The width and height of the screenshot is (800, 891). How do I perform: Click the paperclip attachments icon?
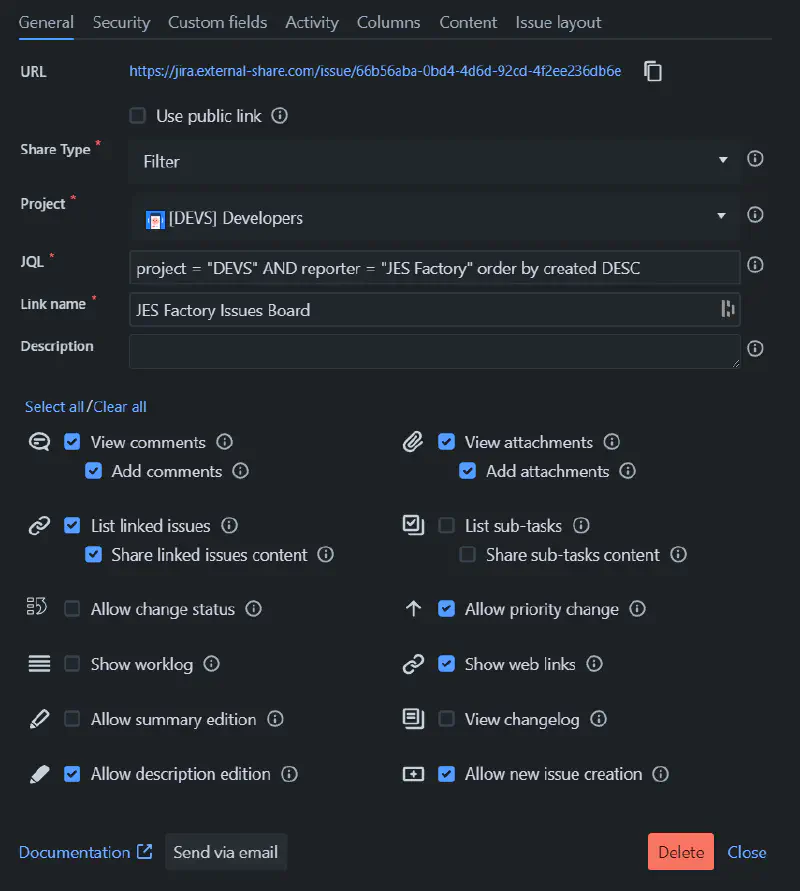coord(413,442)
